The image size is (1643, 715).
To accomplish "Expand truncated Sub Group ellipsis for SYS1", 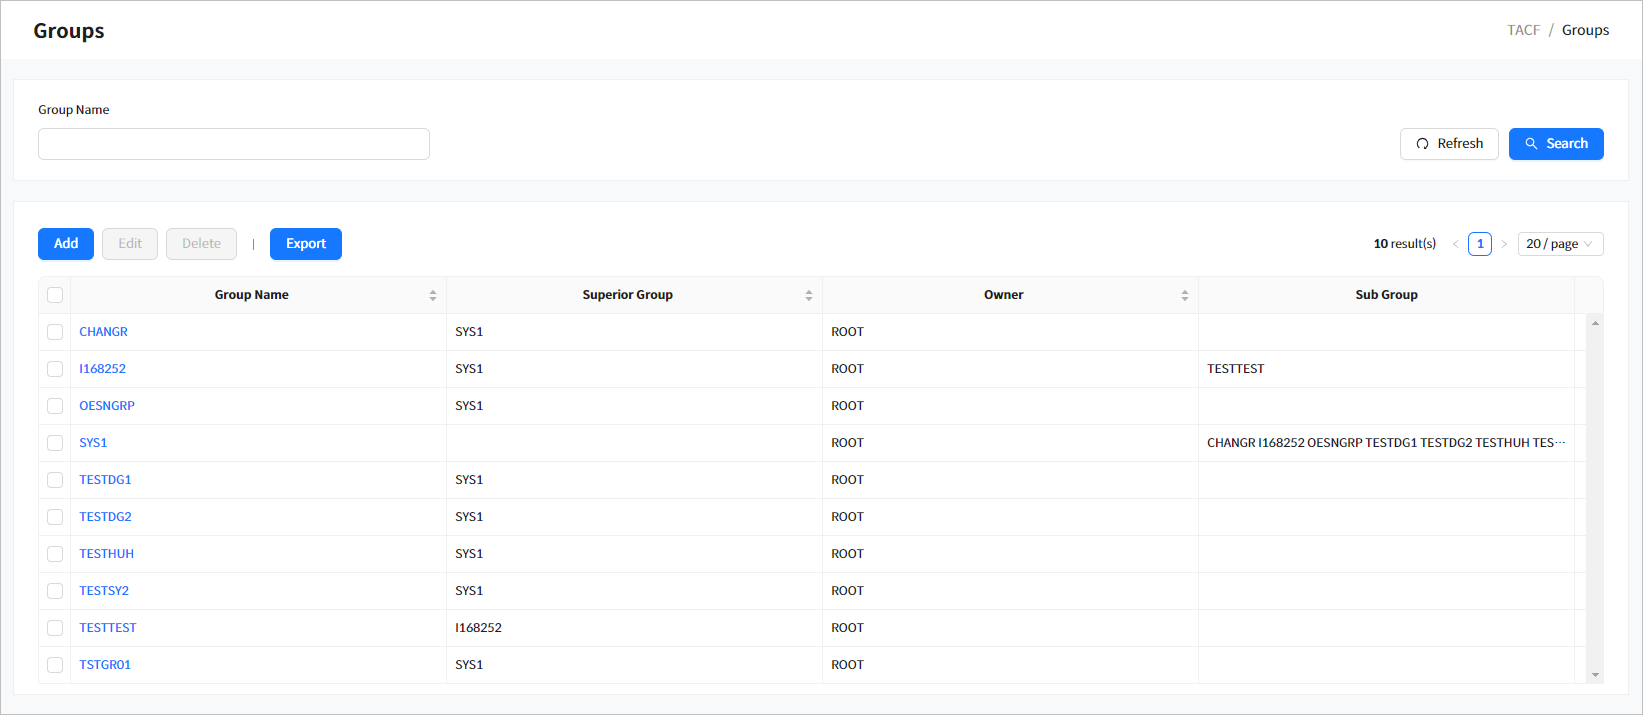I will [x=1560, y=443].
